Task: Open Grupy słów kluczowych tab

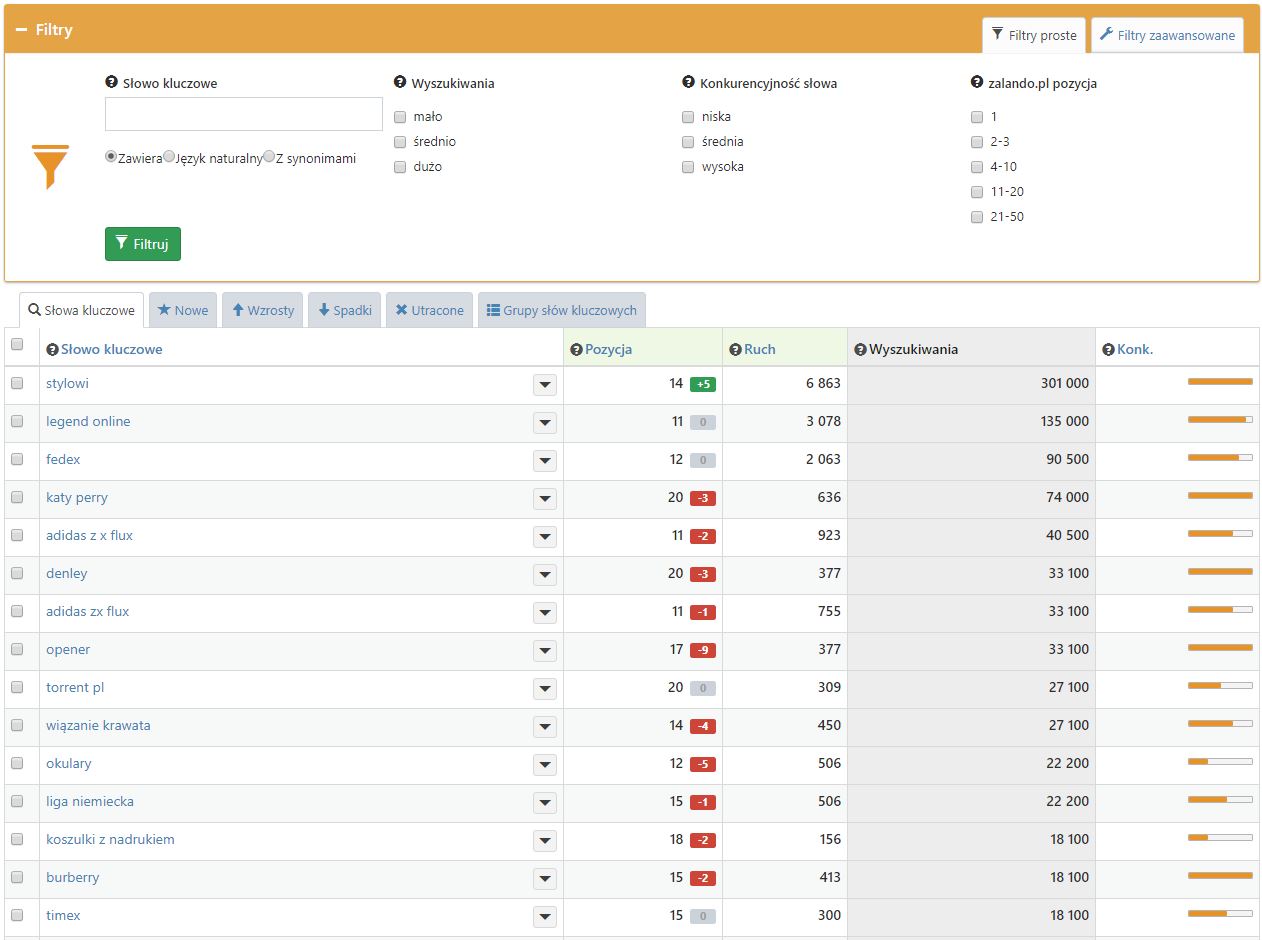Action: [x=562, y=310]
